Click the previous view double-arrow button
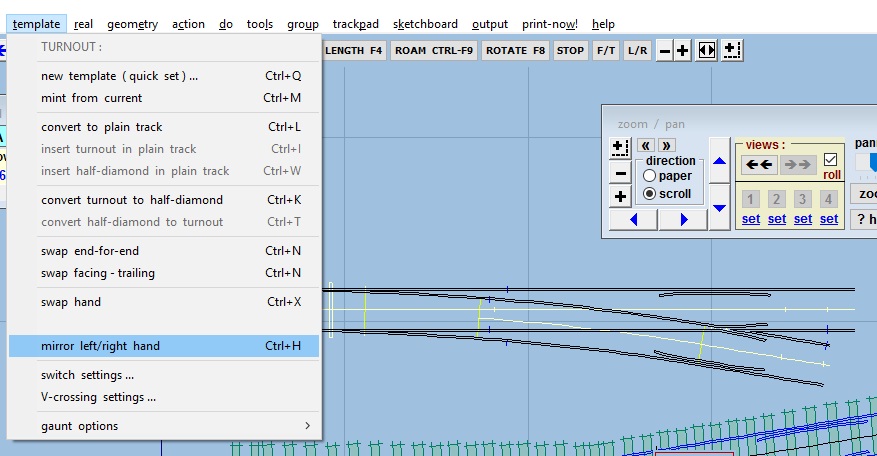 [759, 165]
